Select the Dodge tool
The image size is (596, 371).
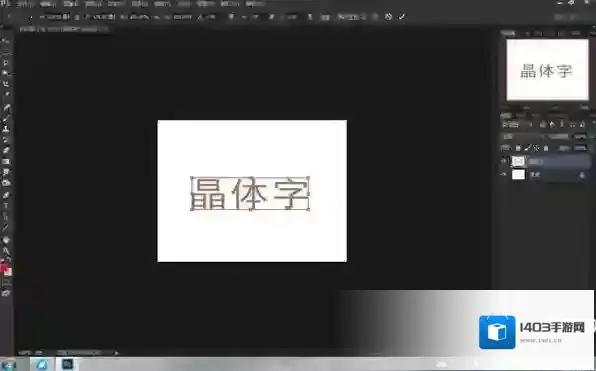pyautogui.click(x=6, y=183)
